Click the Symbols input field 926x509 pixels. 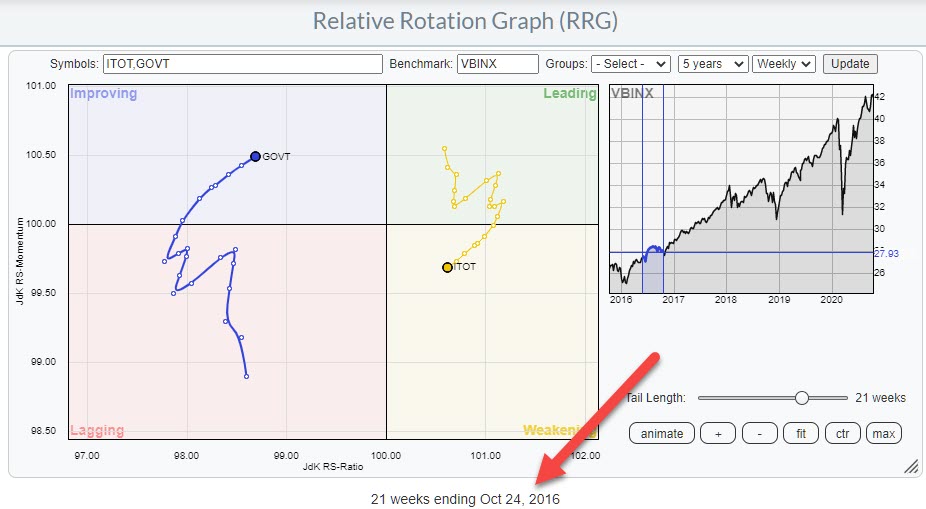click(242, 64)
